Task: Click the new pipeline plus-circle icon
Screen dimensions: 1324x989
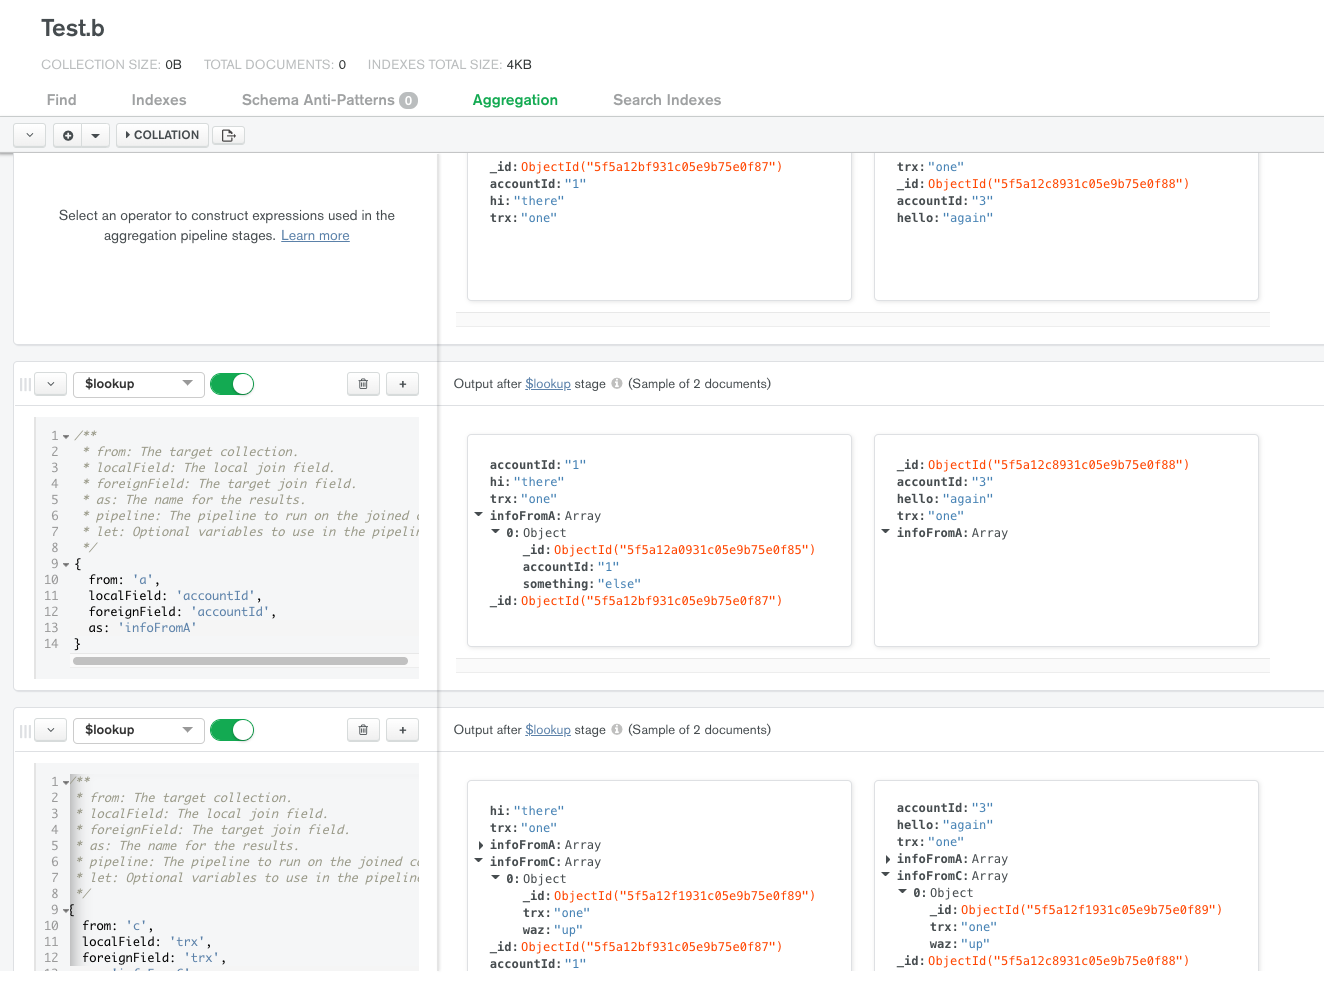Action: [x=68, y=135]
